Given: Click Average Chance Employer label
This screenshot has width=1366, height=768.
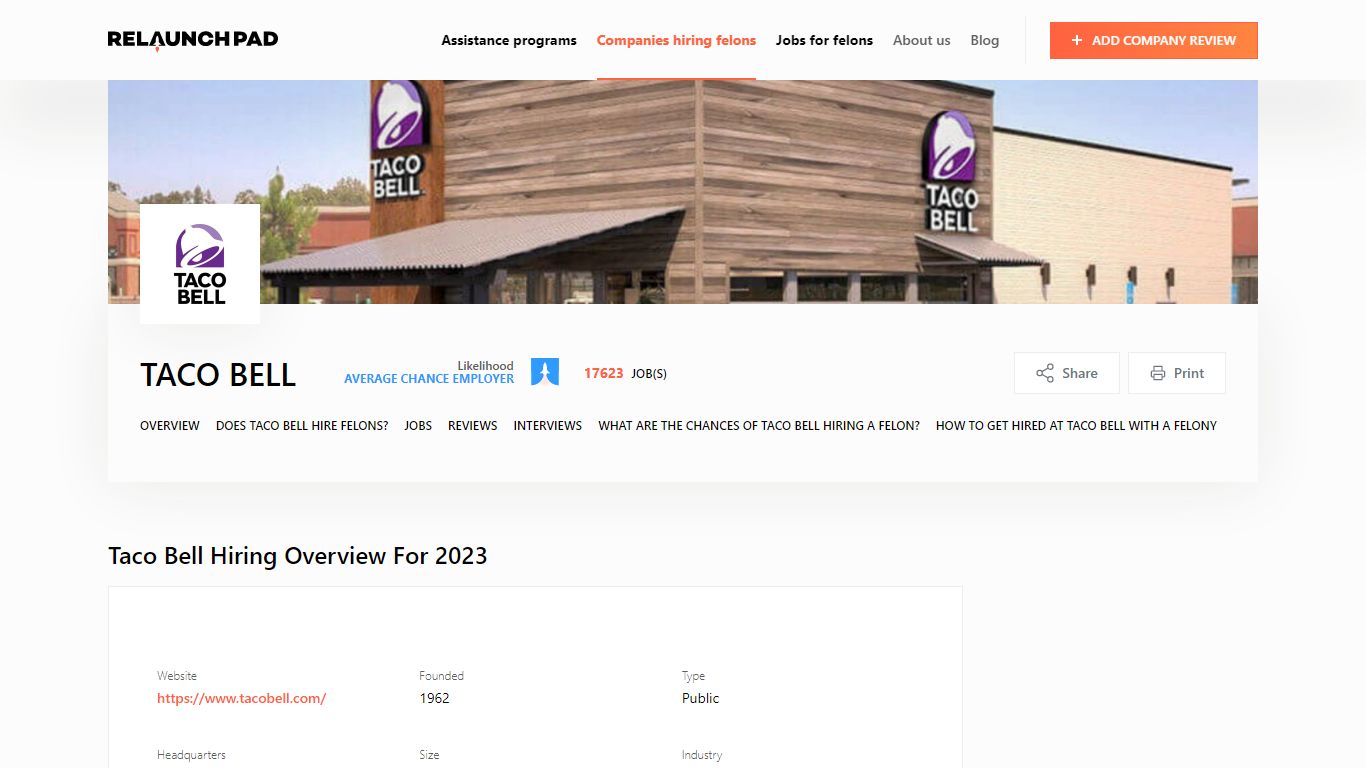Looking at the screenshot, I should (429, 379).
